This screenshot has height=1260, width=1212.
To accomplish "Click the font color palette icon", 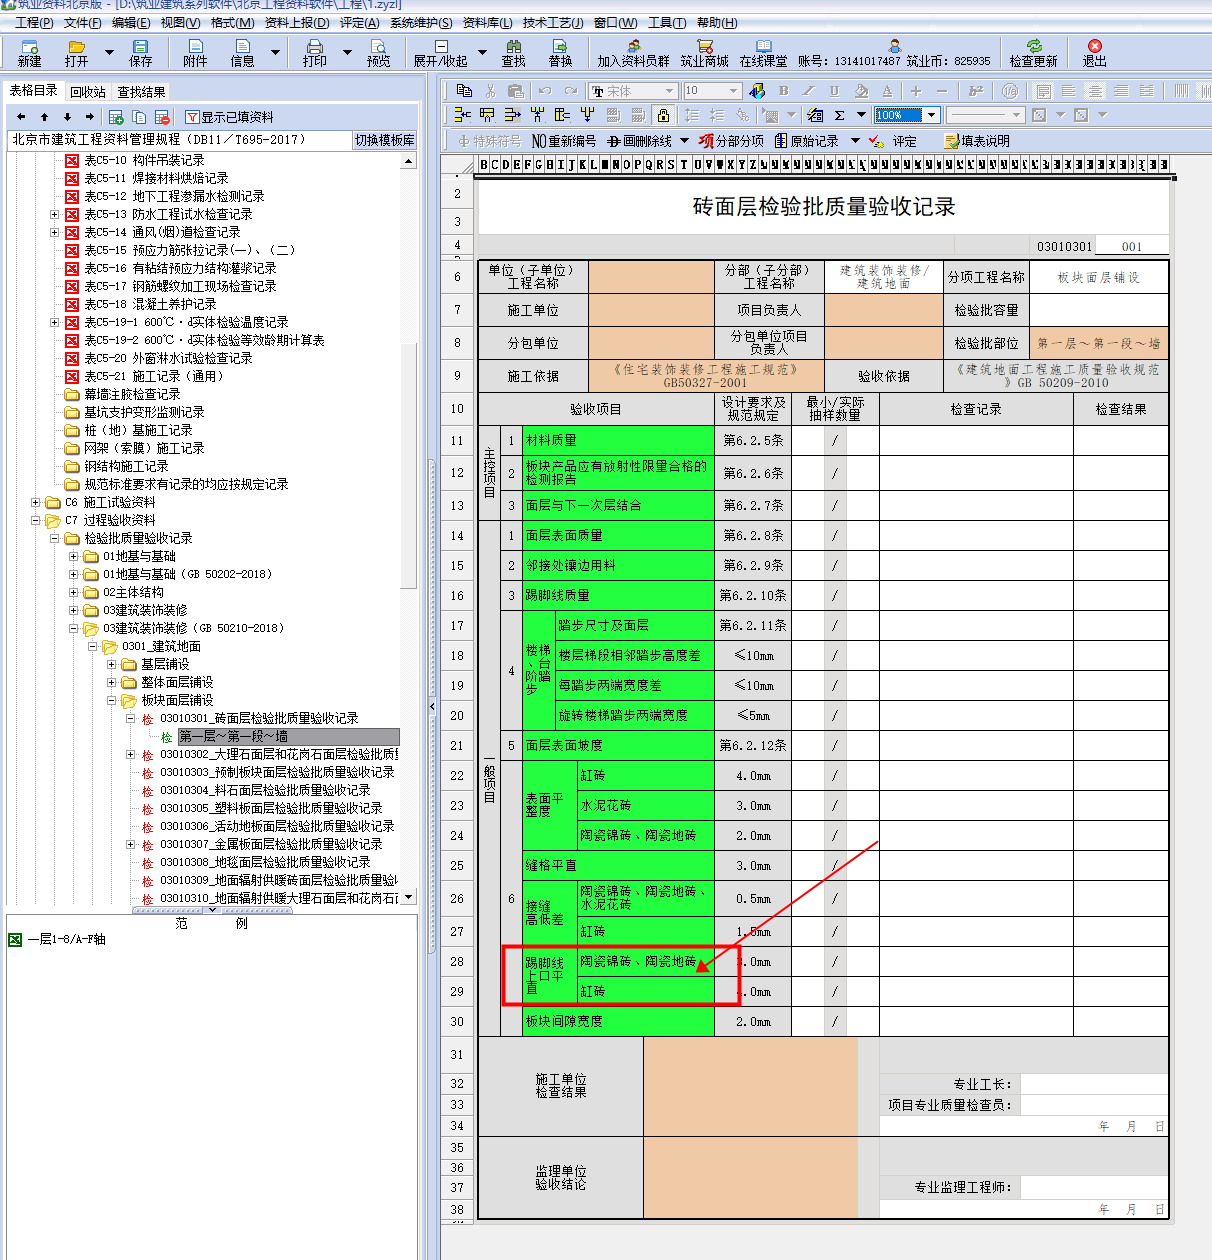I will [x=756, y=90].
